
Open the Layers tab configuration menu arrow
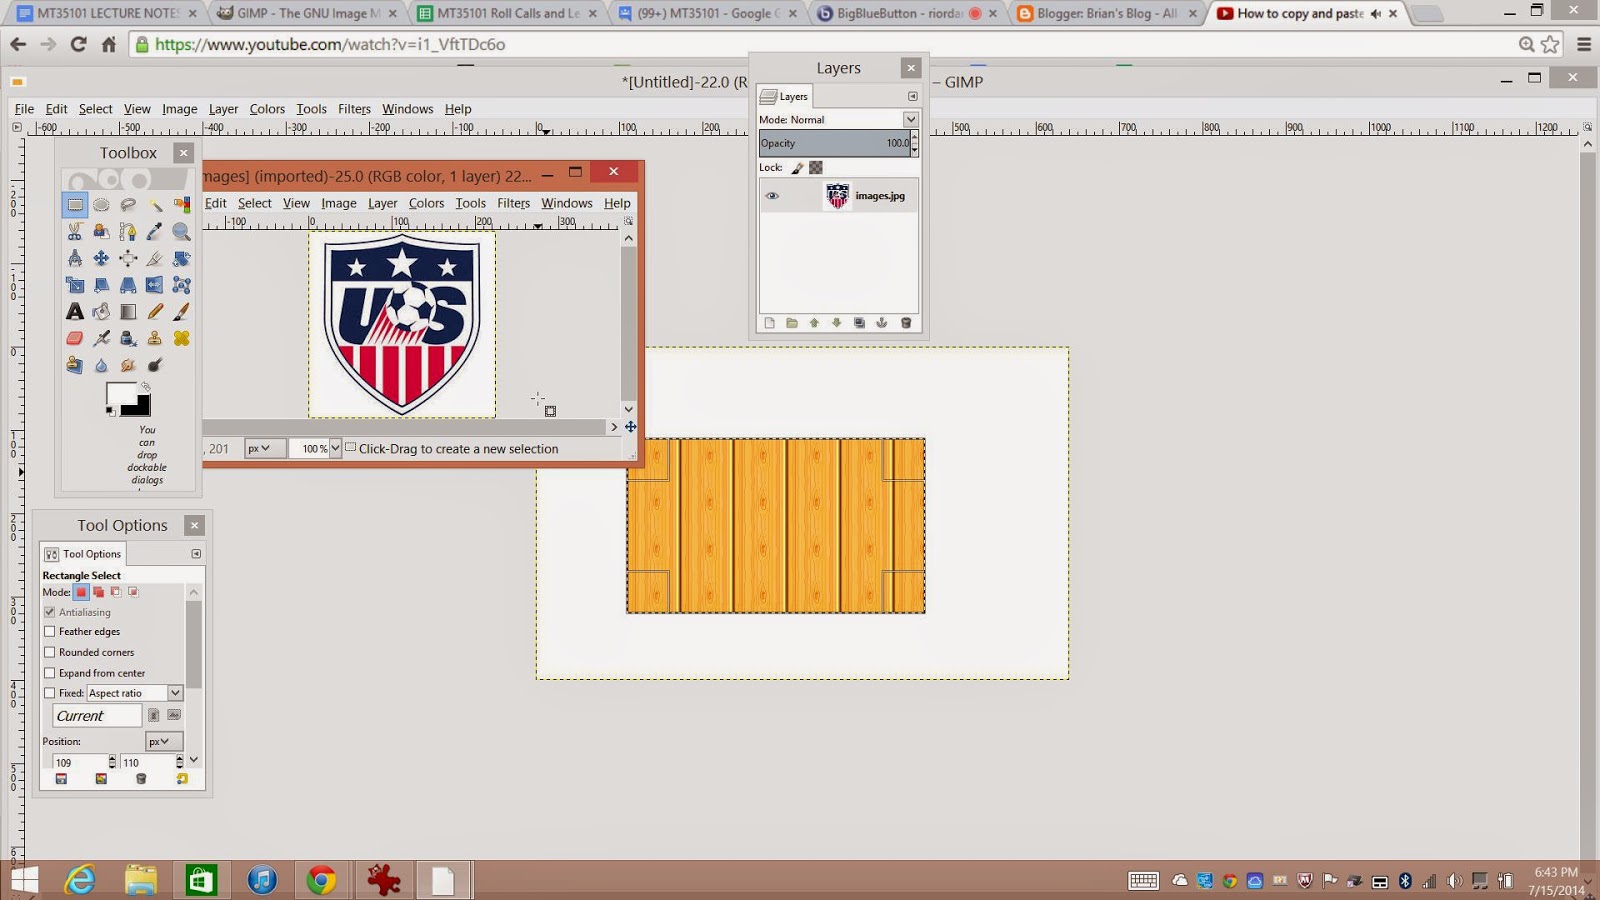[912, 96]
